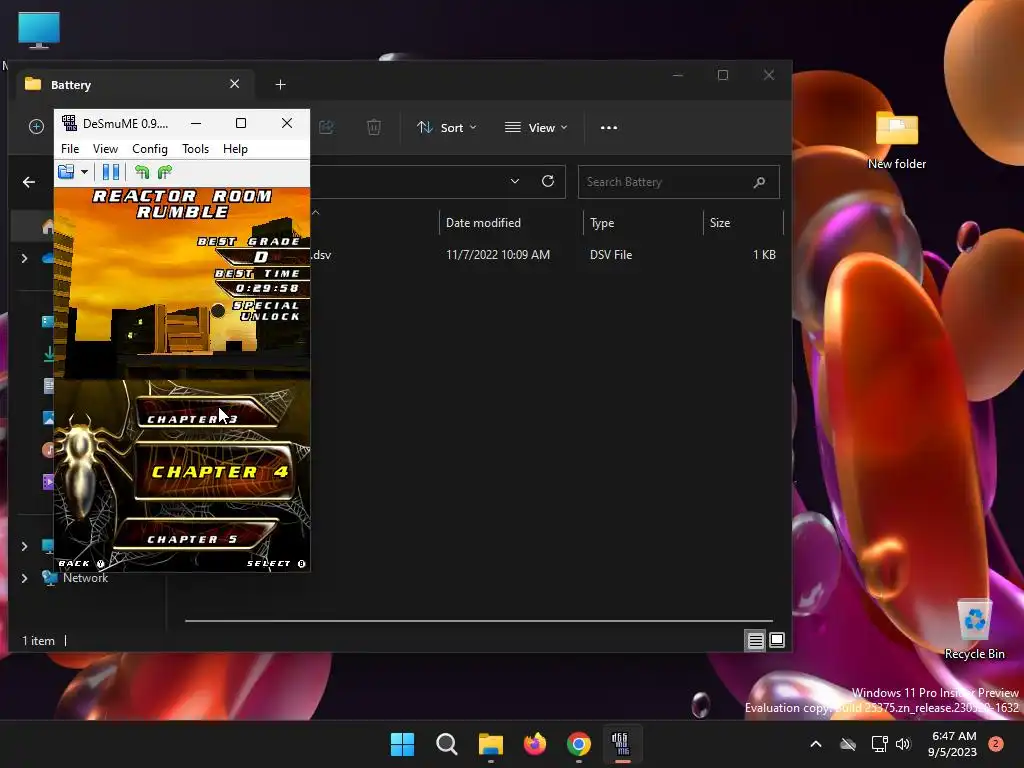Rotate display counter-clockwise icon
Viewport: 1024px width, 768px height.
click(x=142, y=172)
